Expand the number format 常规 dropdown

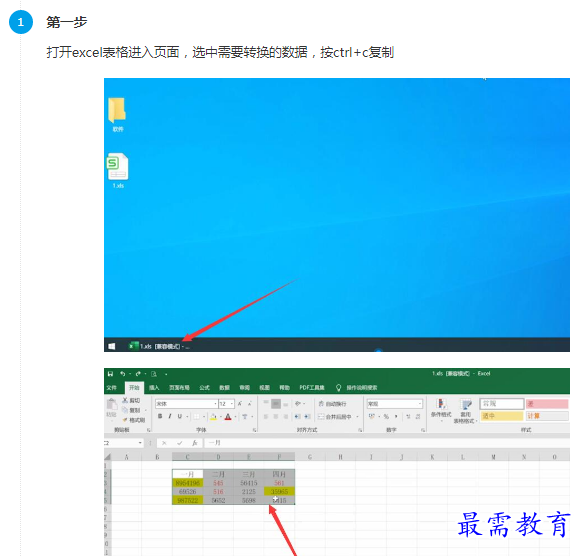(419, 404)
